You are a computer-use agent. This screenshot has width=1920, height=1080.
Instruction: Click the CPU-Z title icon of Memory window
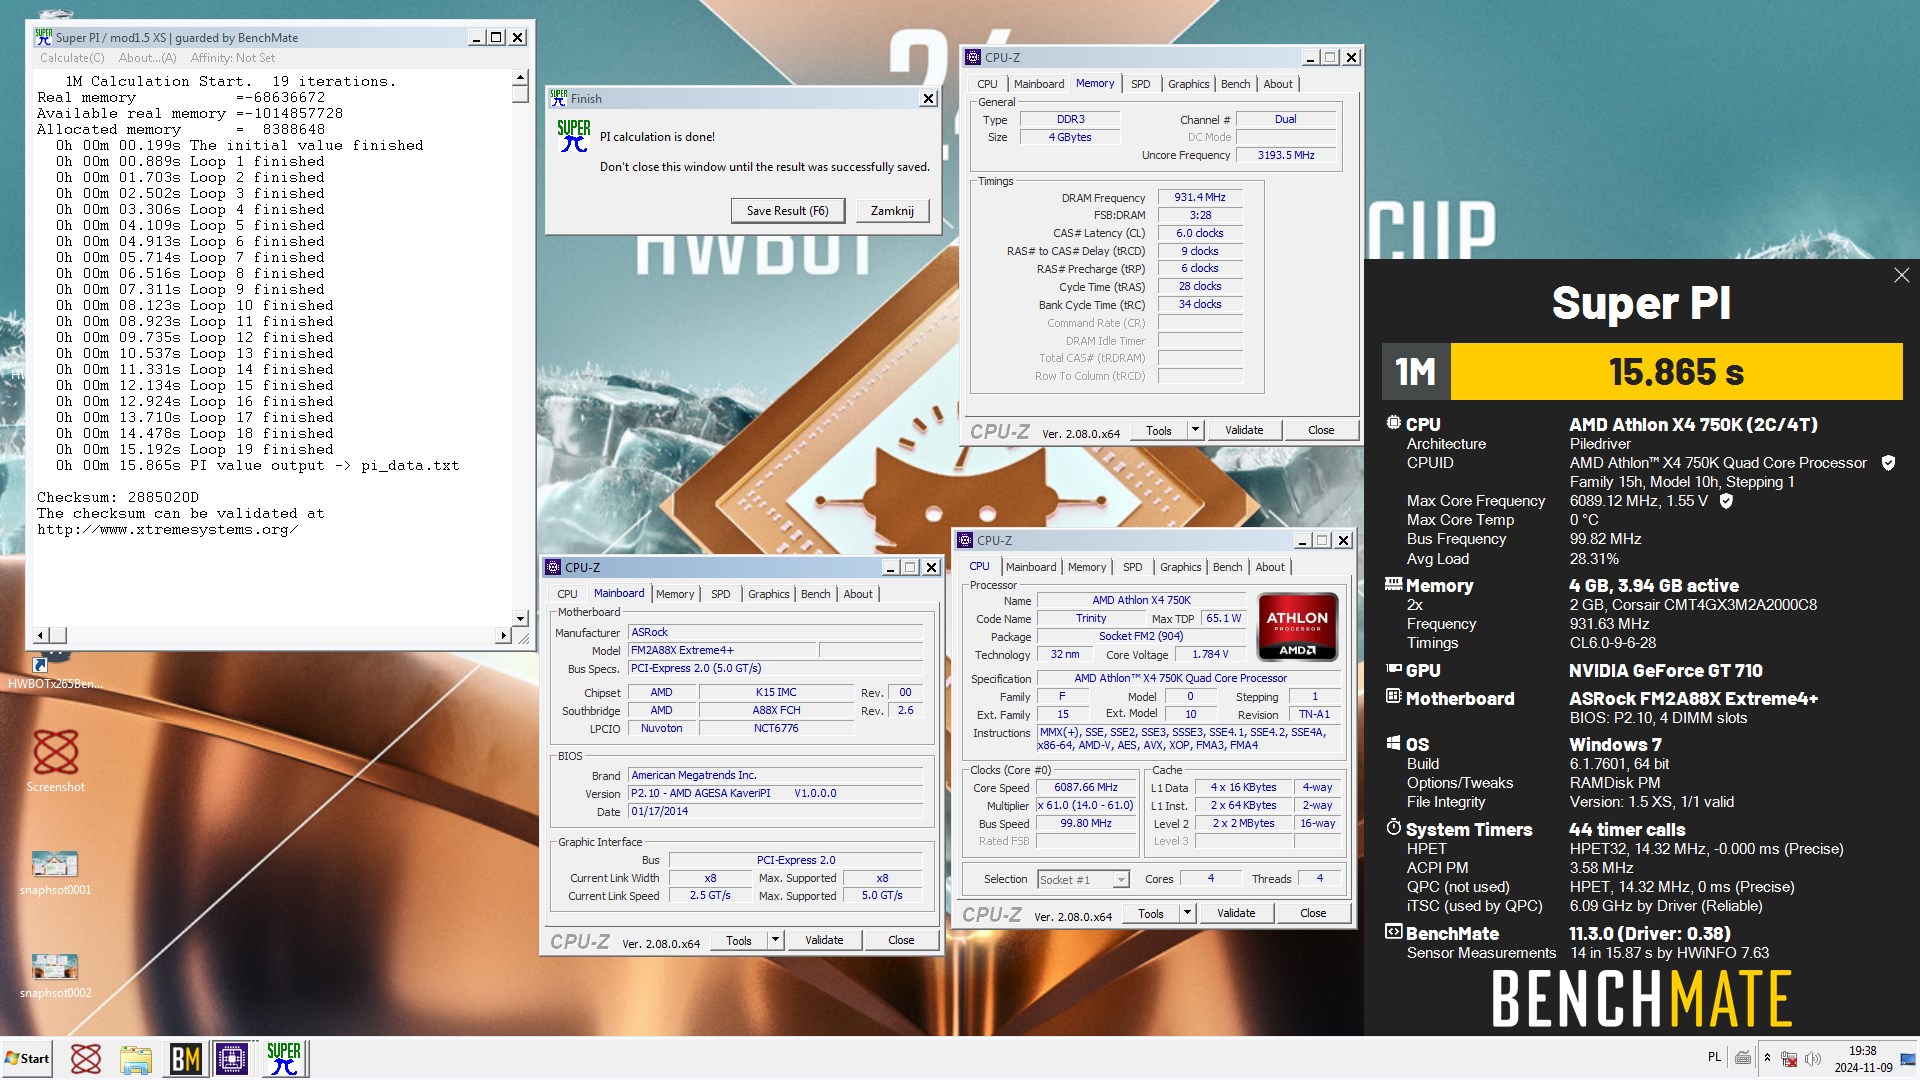click(x=973, y=57)
